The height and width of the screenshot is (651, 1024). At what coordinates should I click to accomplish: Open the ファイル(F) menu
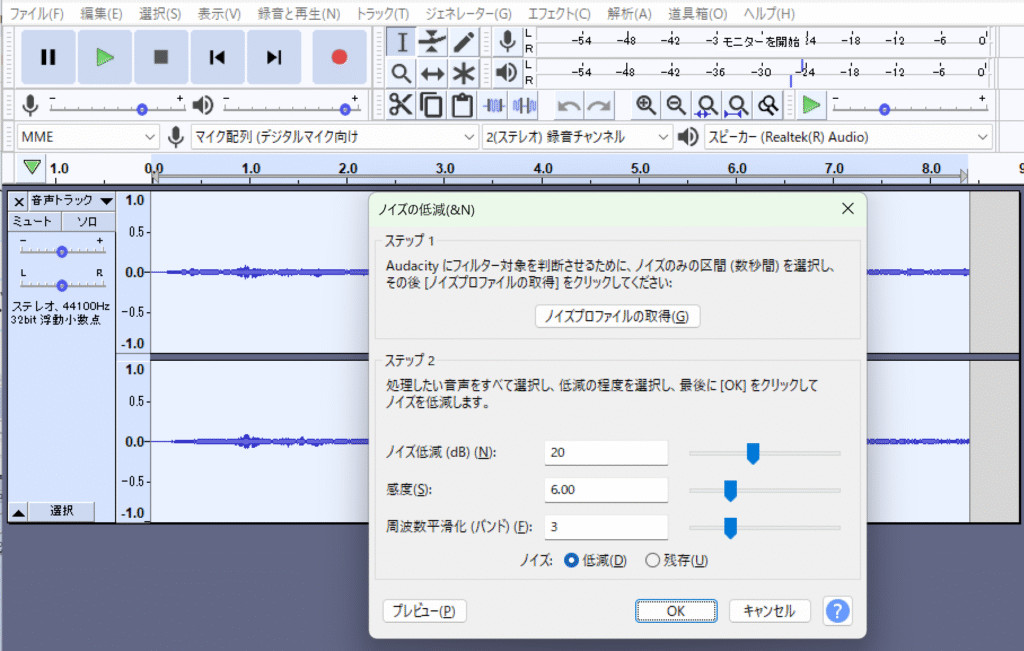click(36, 14)
